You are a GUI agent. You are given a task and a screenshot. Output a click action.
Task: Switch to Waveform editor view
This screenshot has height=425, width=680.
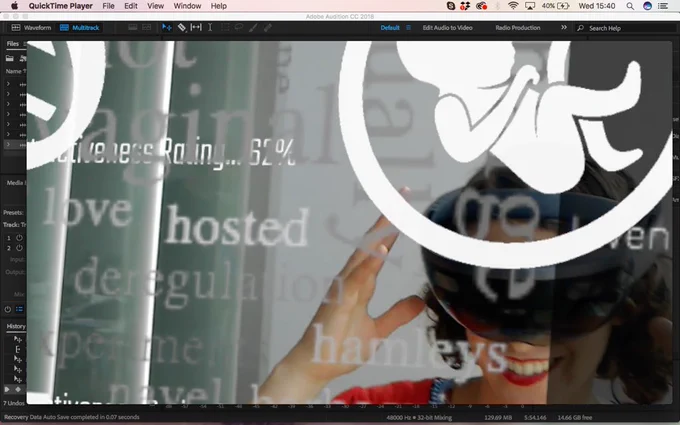point(31,27)
